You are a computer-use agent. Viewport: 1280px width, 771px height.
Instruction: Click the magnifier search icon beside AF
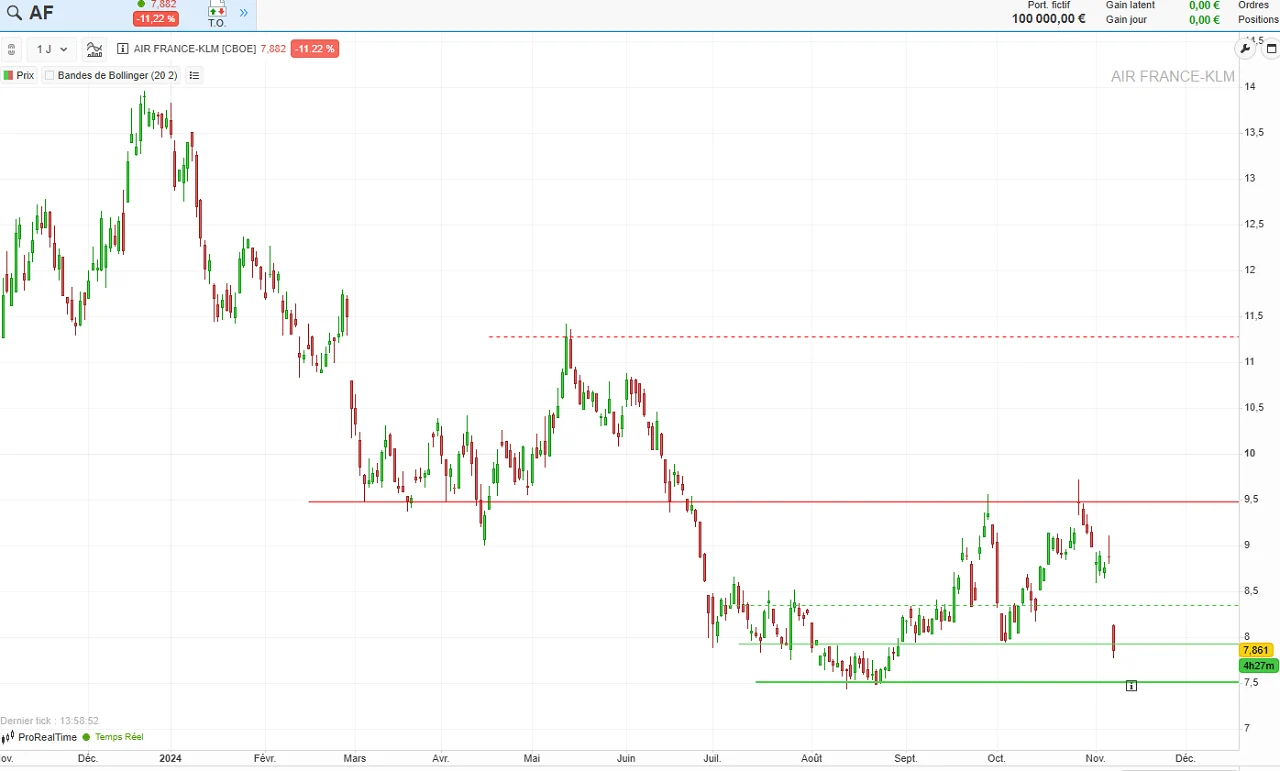coord(15,13)
